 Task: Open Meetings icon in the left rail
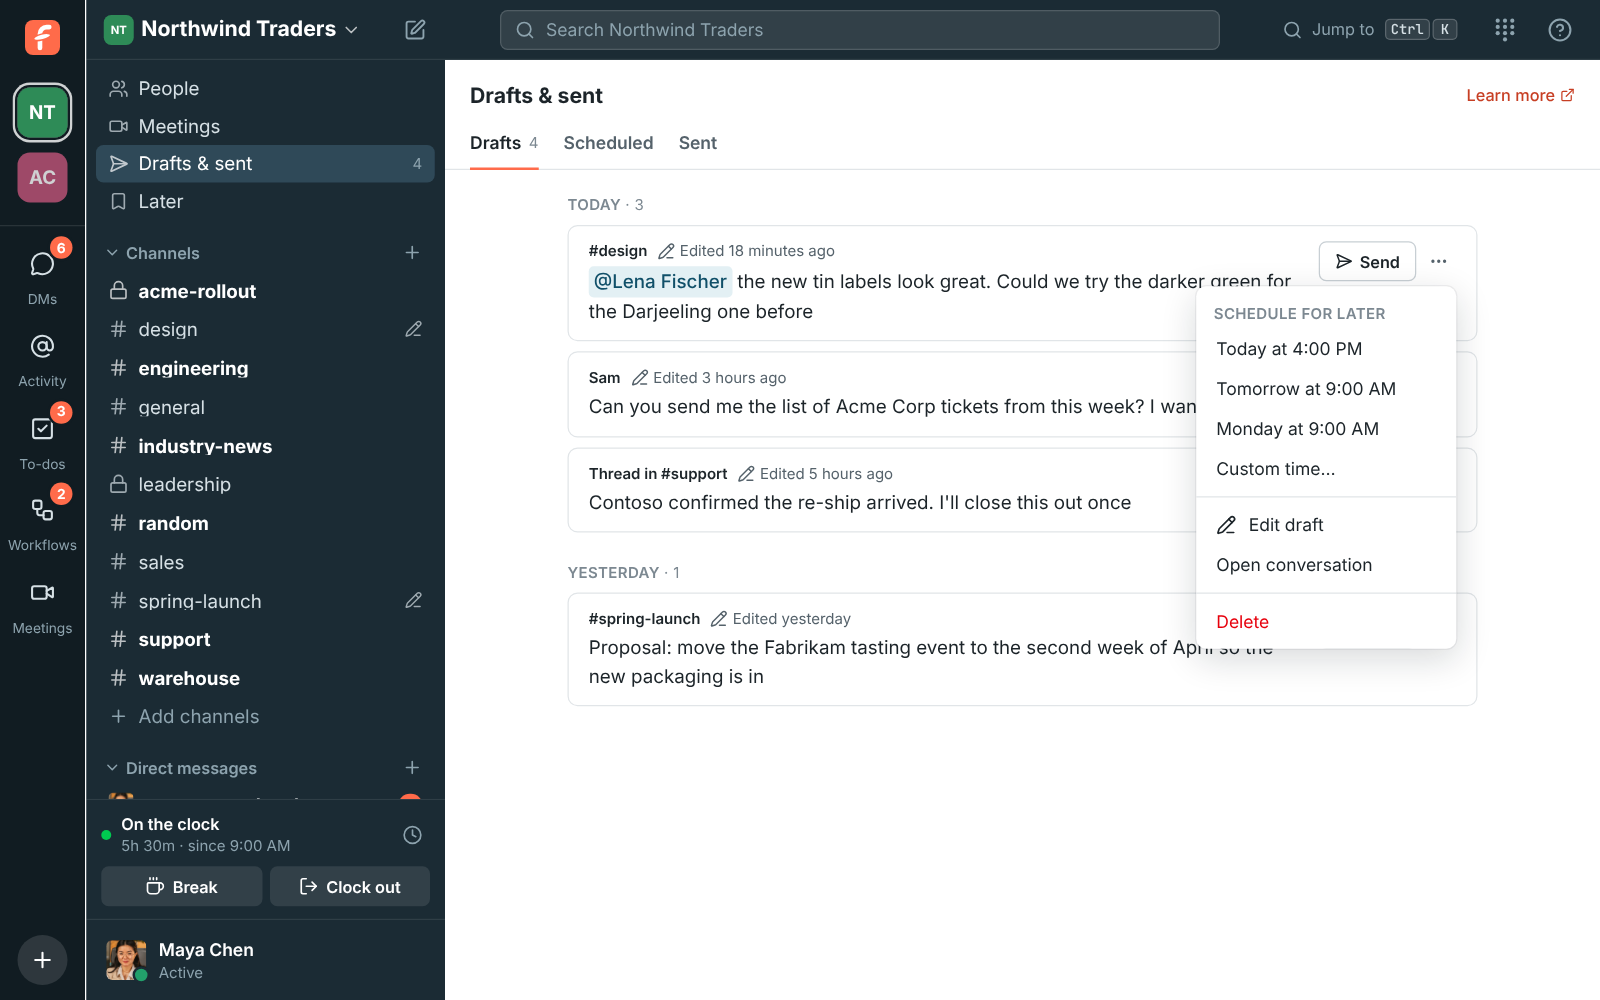[x=42, y=606]
